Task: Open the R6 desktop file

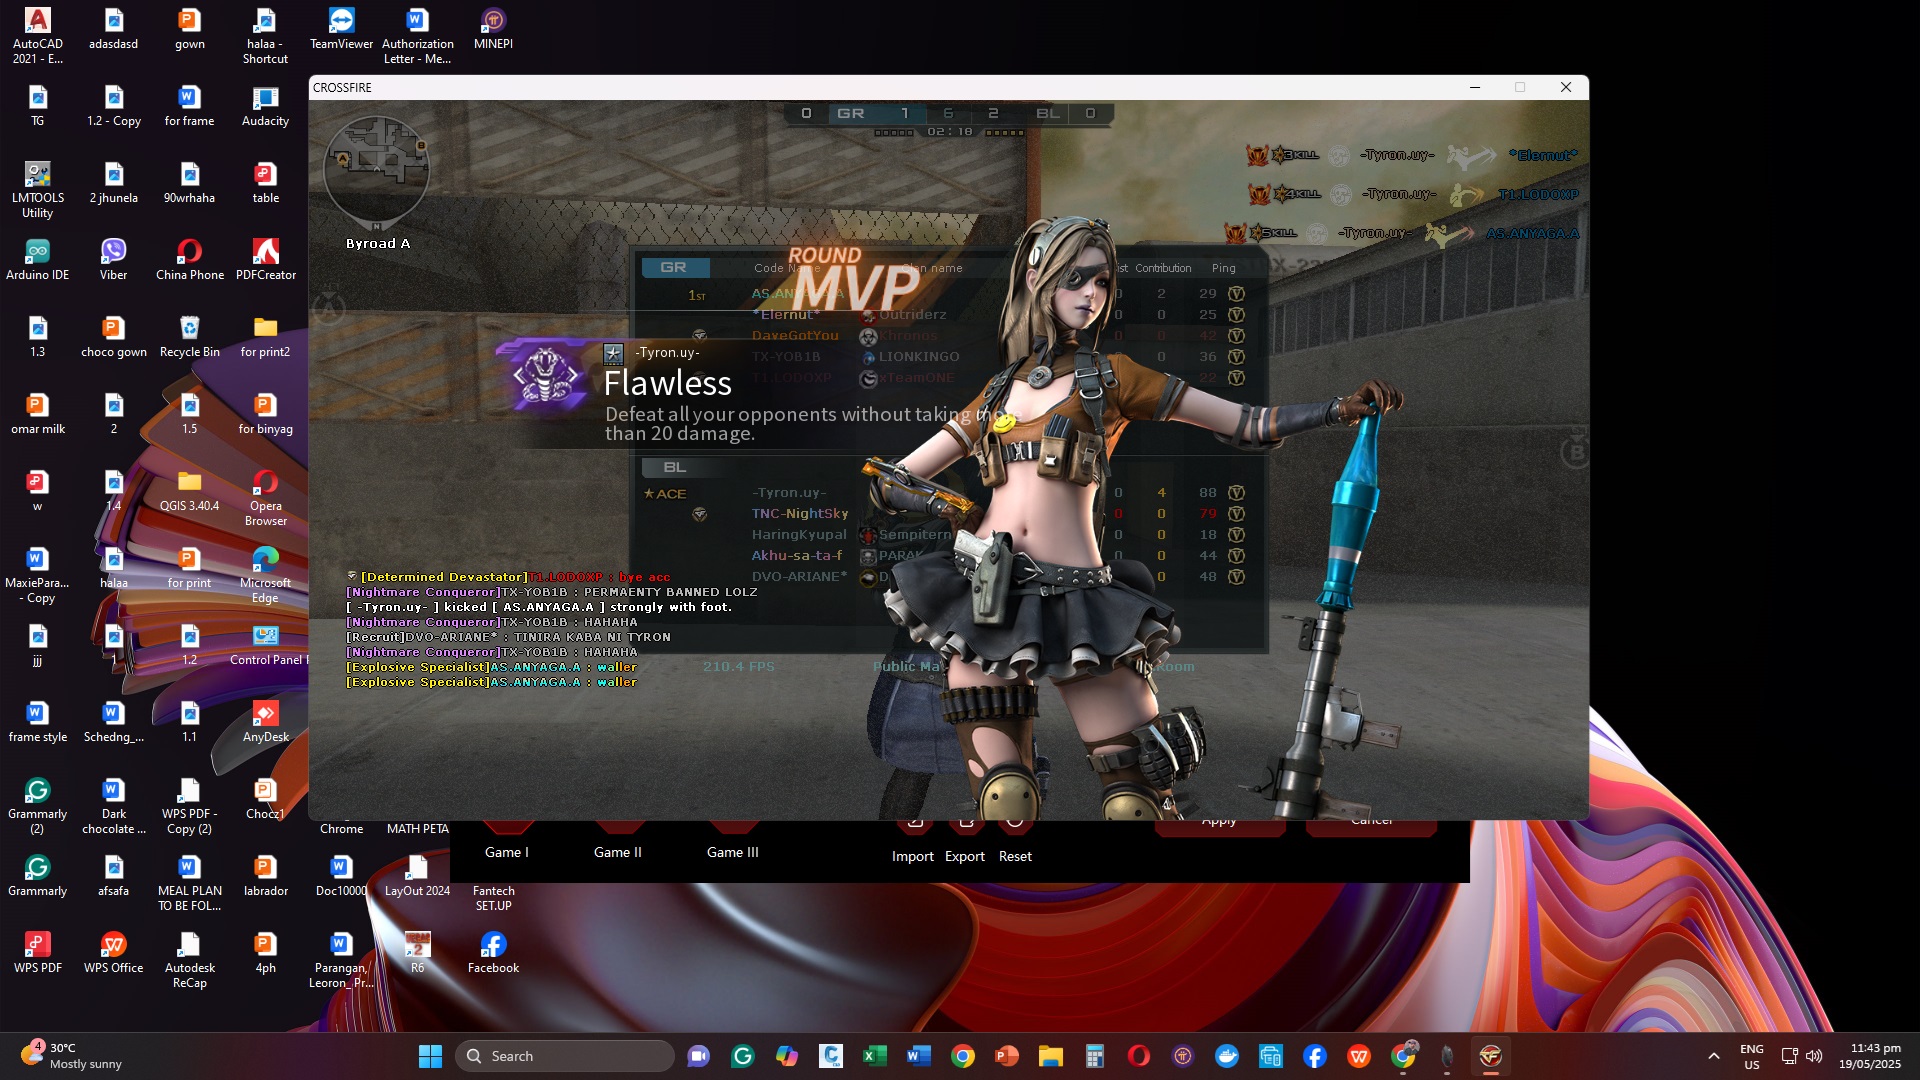Action: pyautogui.click(x=417, y=952)
